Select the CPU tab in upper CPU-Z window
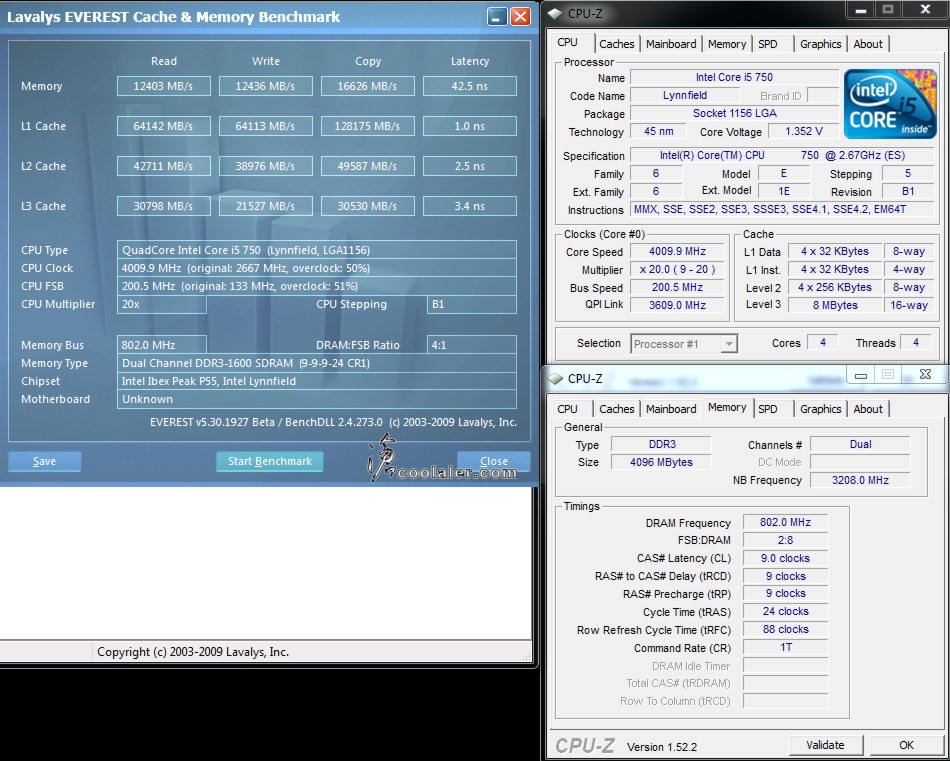Screen dimensions: 950x761 coord(568,42)
